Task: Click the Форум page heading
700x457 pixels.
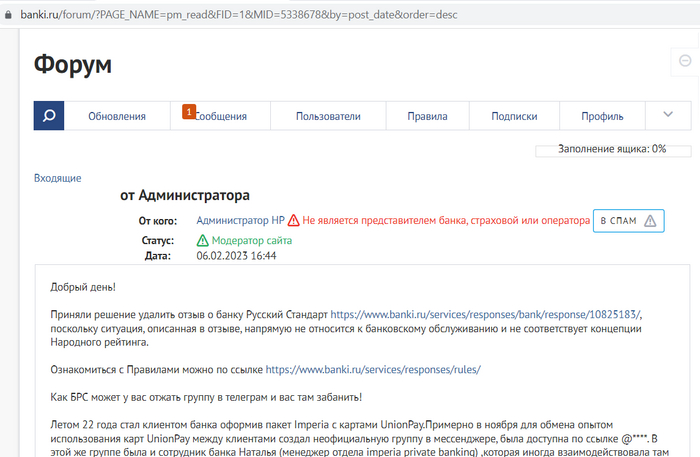Action: coord(73,65)
